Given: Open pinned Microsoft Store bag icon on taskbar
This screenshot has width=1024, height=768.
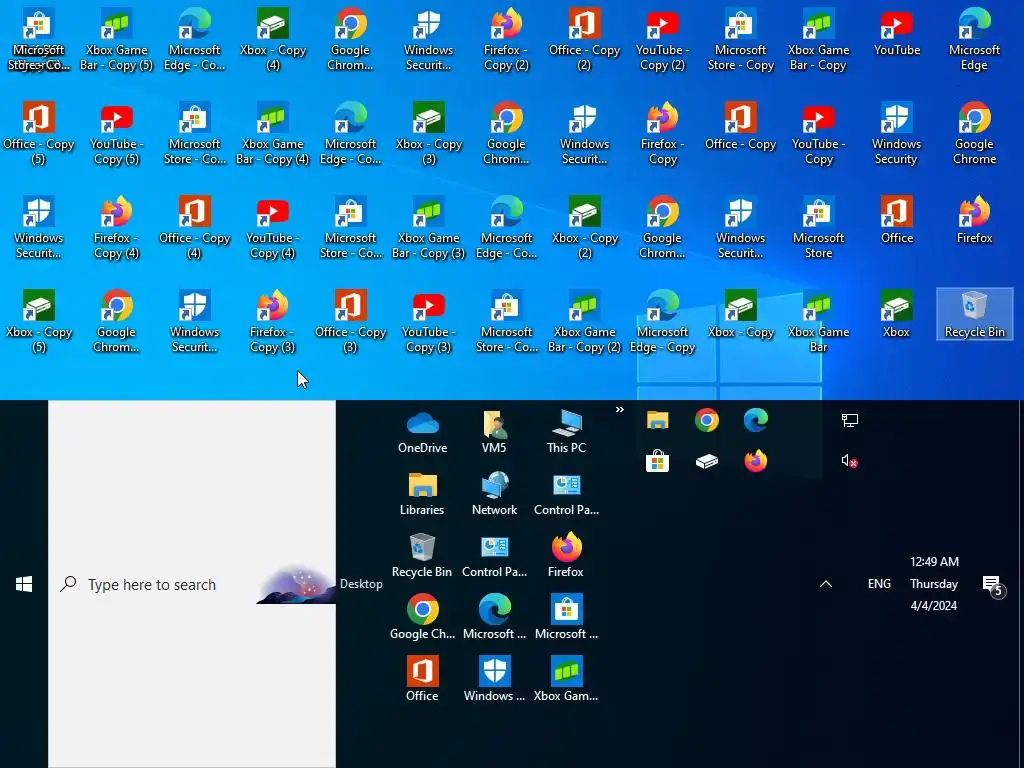Looking at the screenshot, I should coord(658,462).
